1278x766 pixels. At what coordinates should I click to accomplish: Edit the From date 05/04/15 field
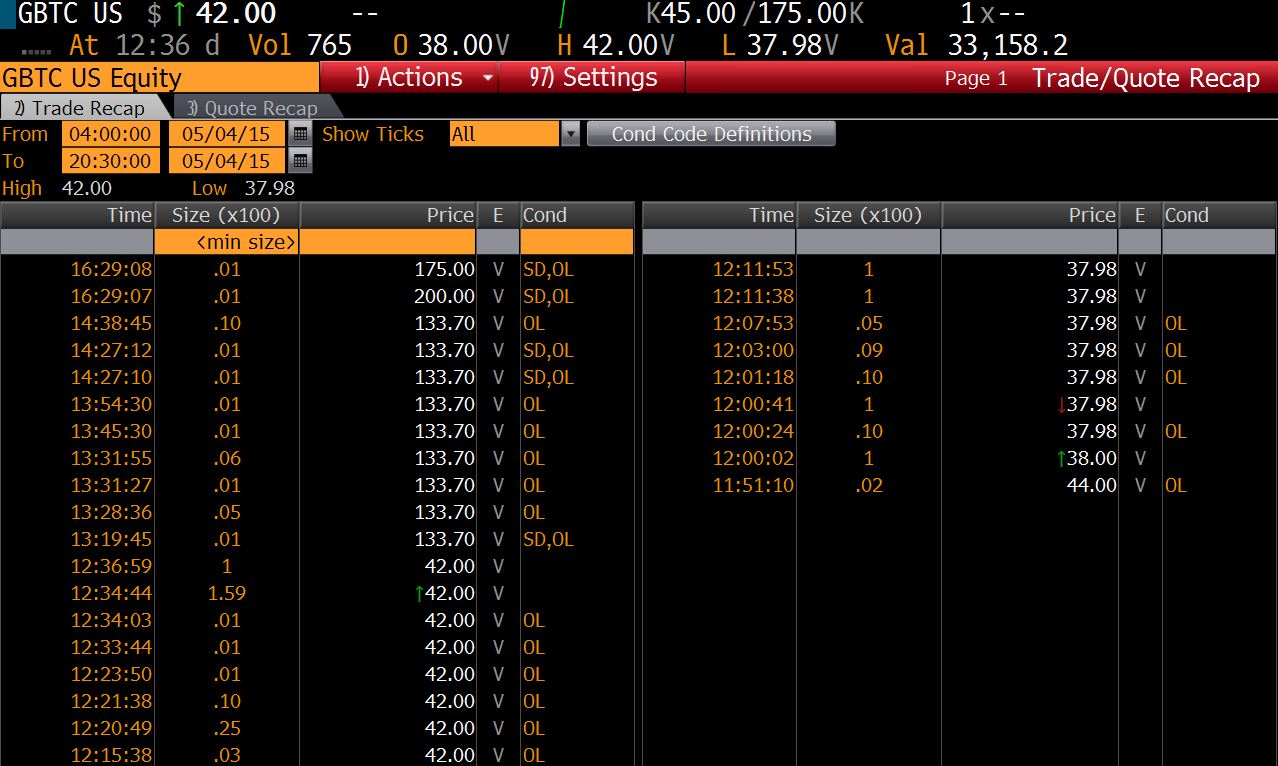tap(228, 134)
